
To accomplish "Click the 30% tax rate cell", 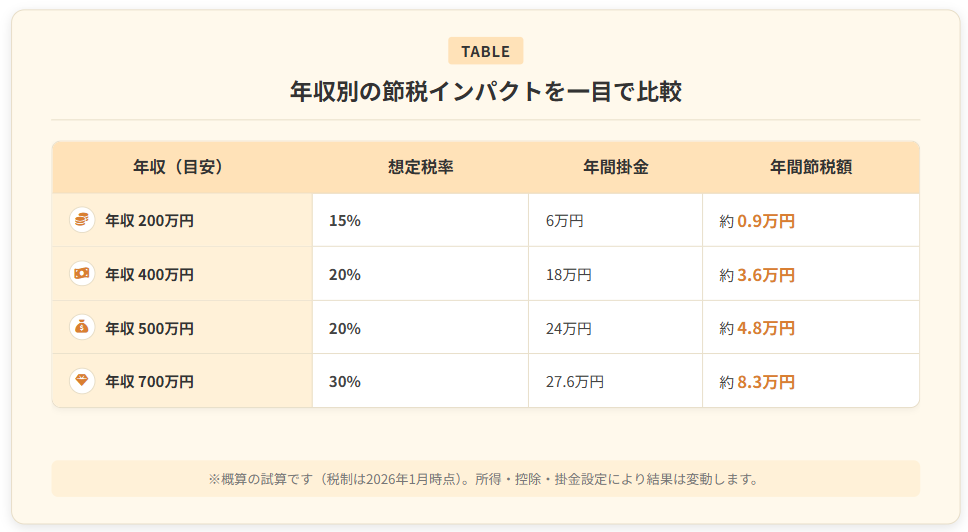I will 345,382.
